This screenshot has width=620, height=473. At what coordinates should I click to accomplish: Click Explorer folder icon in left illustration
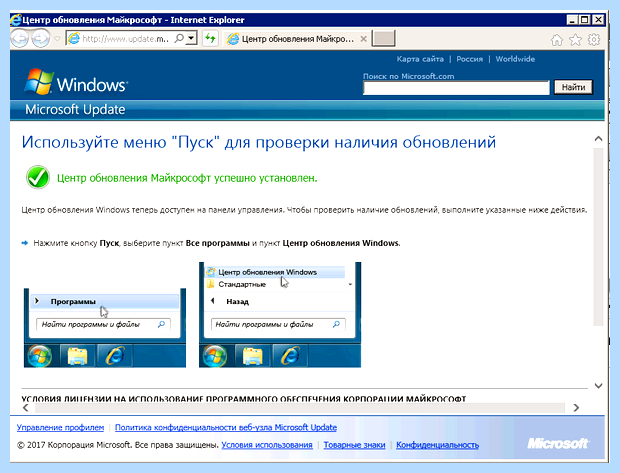tap(78, 356)
